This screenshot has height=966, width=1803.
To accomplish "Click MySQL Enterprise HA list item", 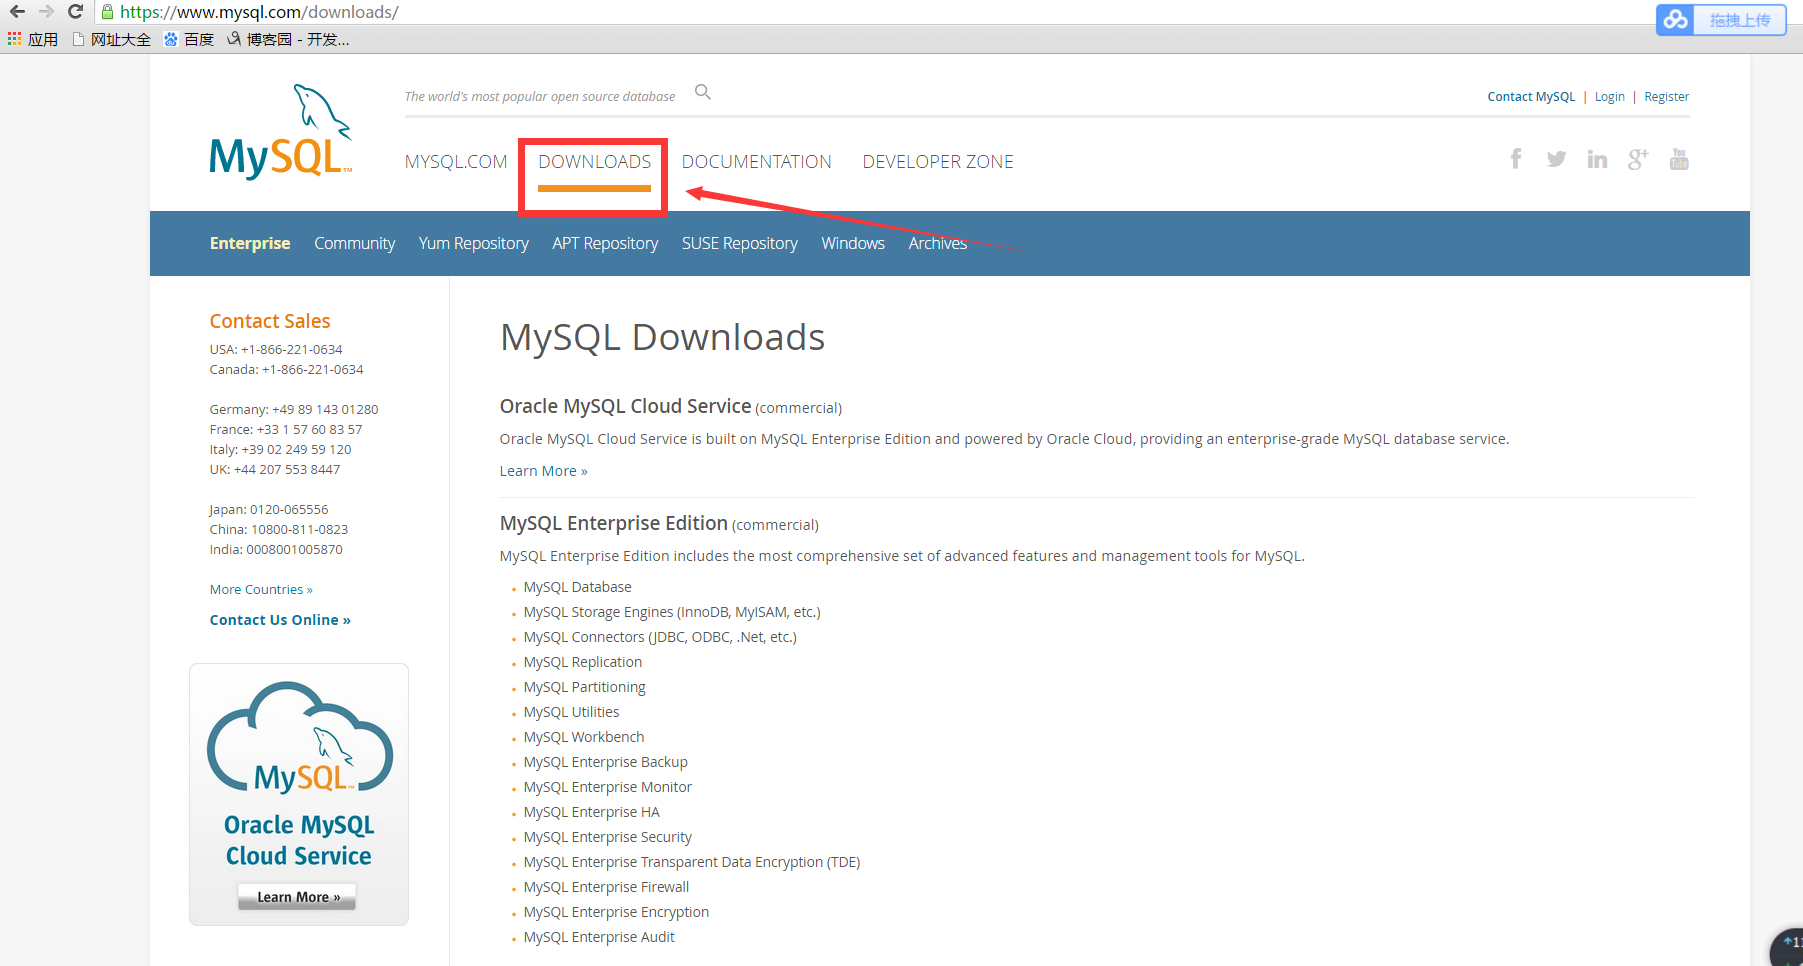I will click(592, 812).
